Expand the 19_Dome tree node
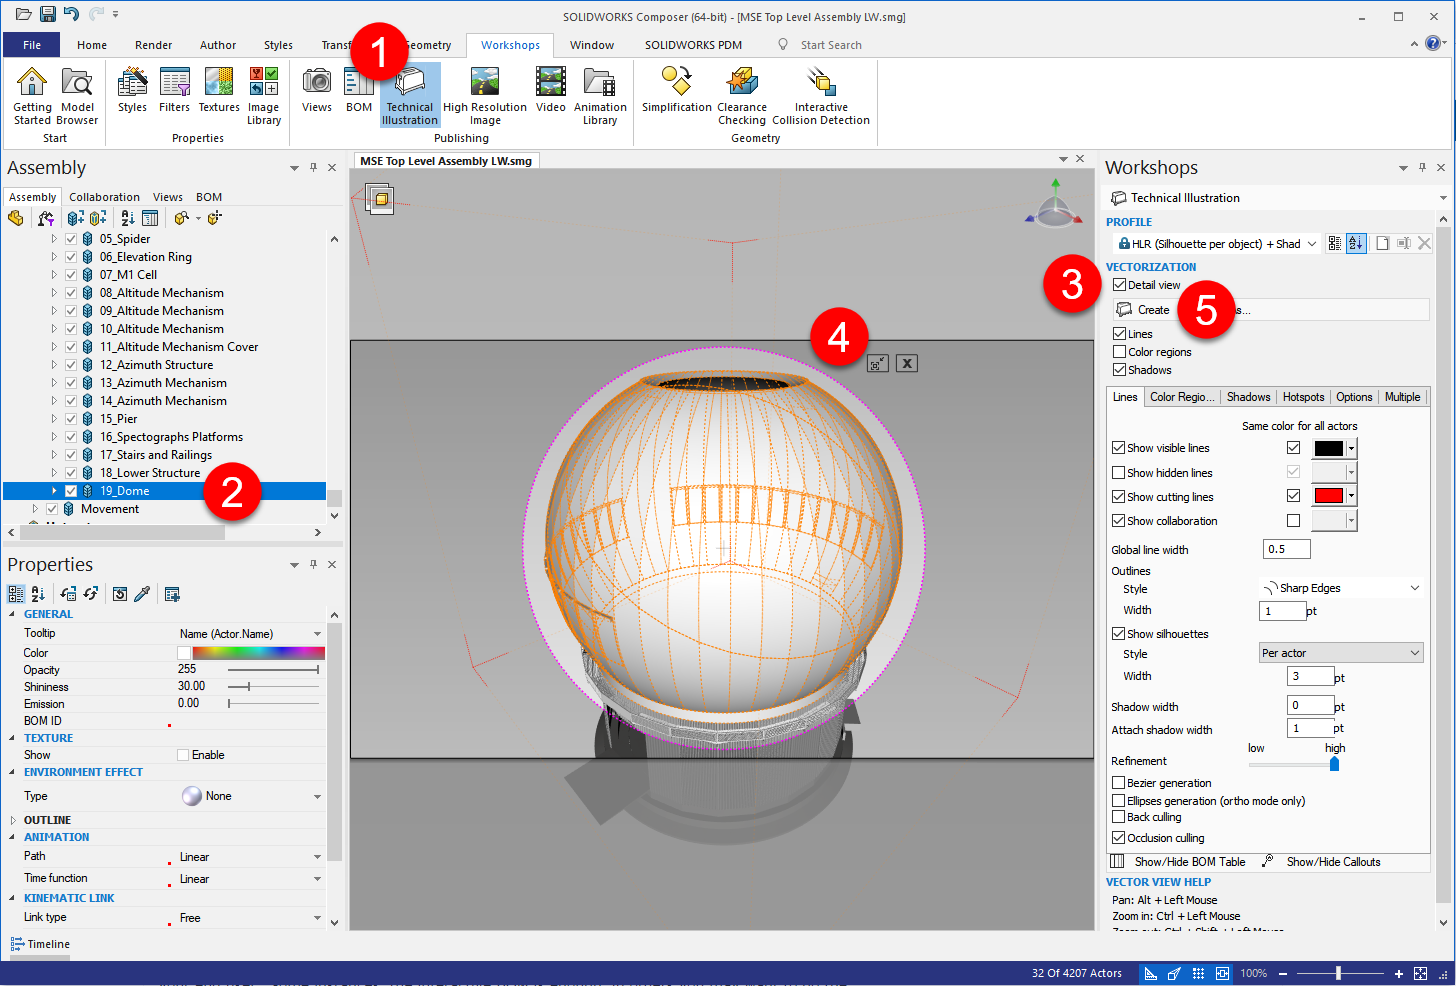This screenshot has height=986, width=1456. (x=55, y=490)
